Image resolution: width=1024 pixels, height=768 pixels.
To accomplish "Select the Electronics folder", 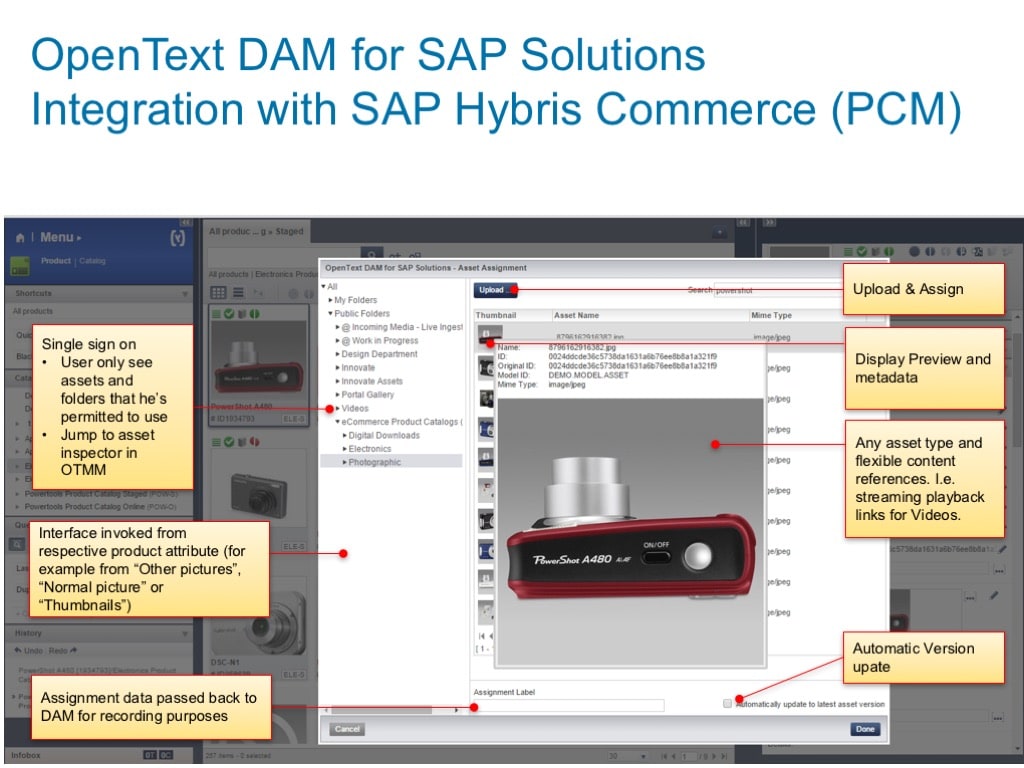I will click(370, 449).
